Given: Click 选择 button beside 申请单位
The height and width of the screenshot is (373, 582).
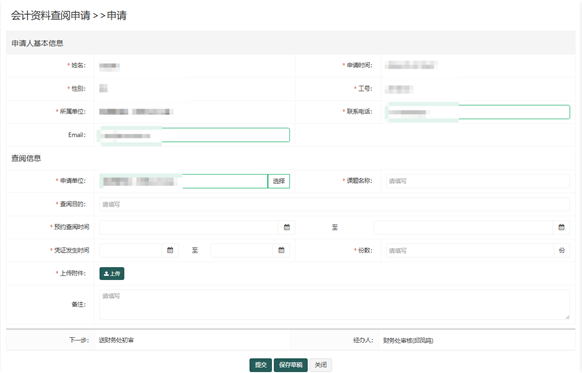Looking at the screenshot, I should click(x=279, y=181).
